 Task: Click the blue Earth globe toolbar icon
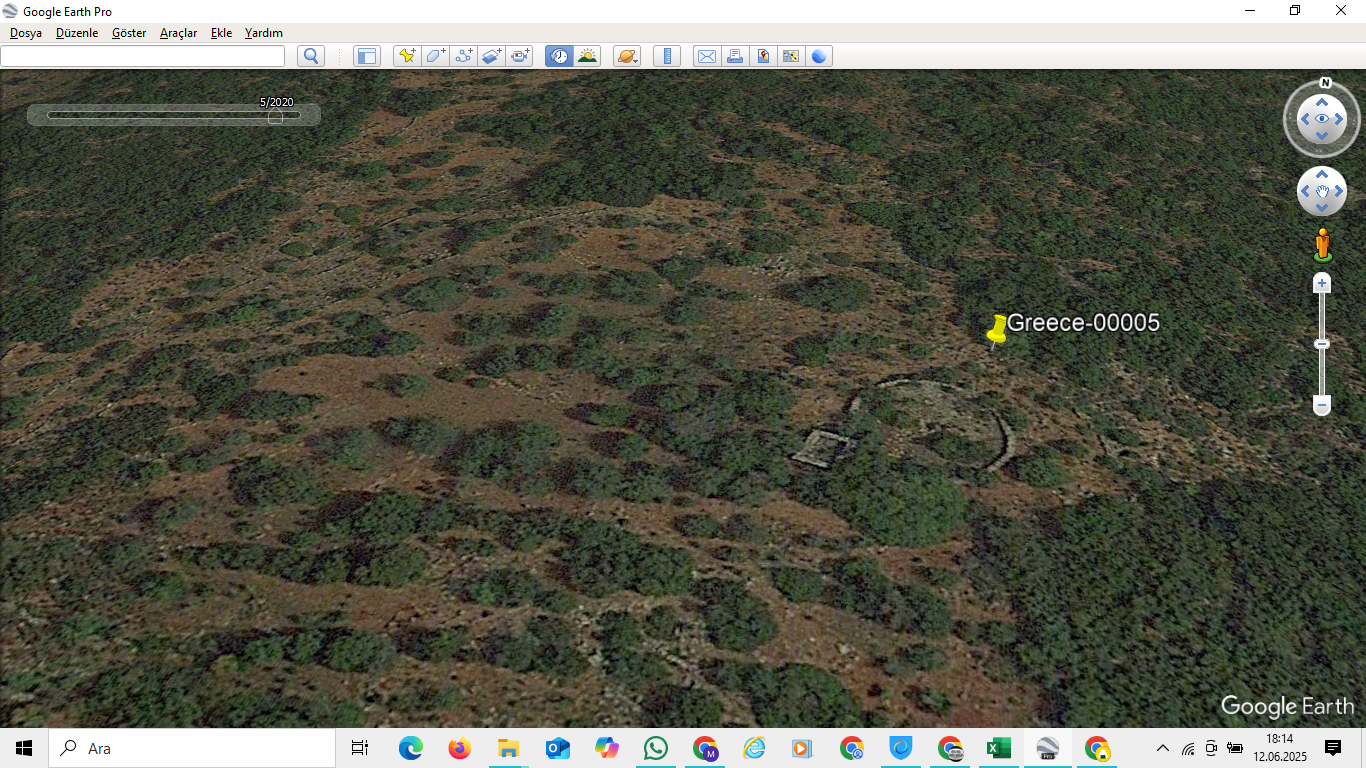point(819,56)
